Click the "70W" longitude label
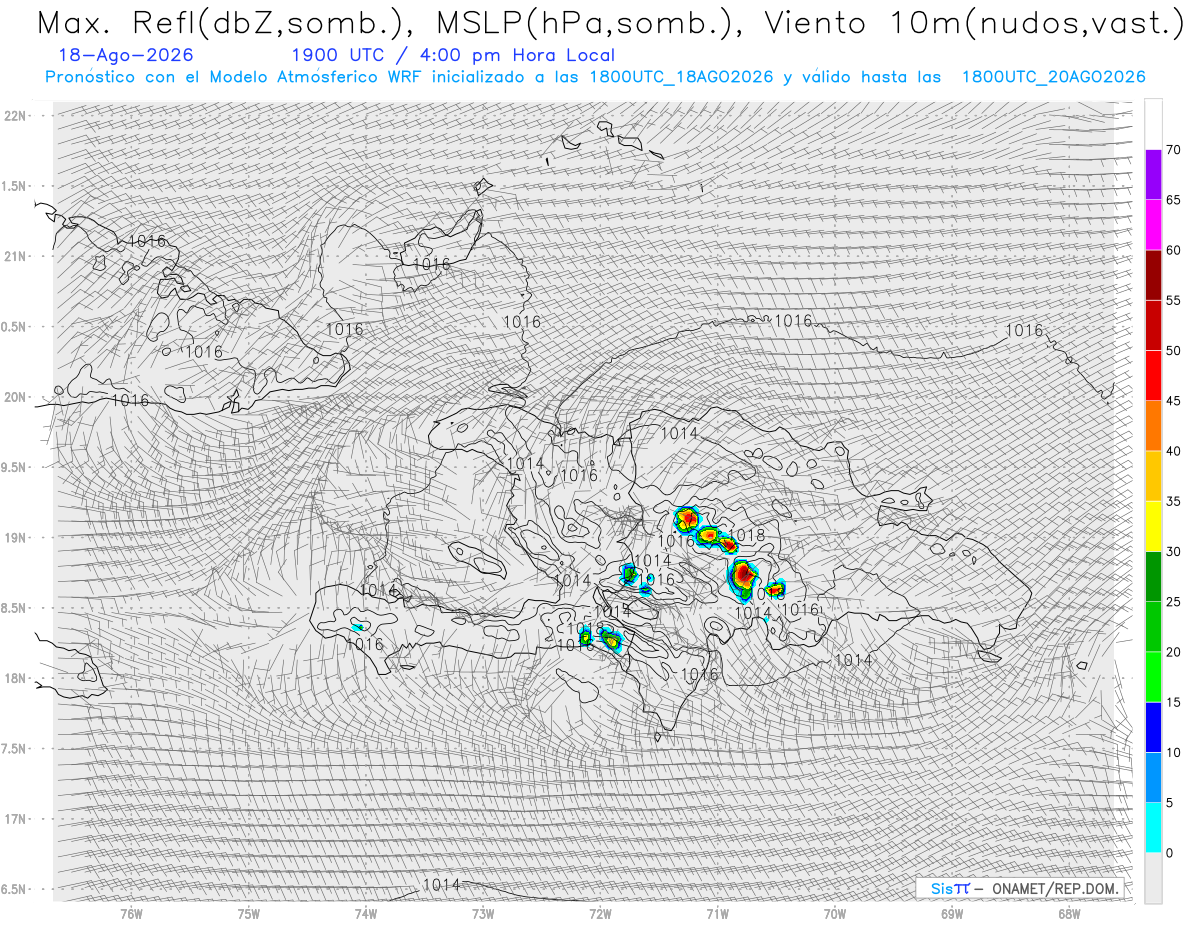 click(835, 913)
